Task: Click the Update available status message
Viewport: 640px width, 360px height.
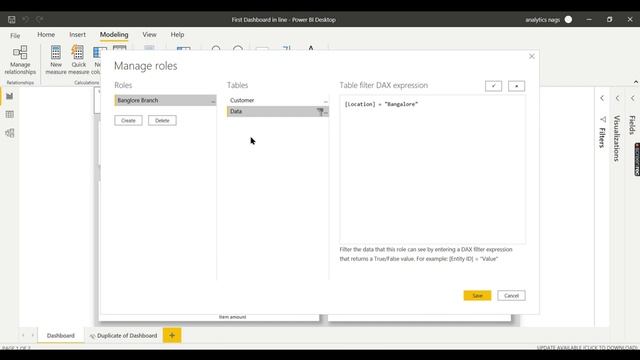Action: click(587, 348)
